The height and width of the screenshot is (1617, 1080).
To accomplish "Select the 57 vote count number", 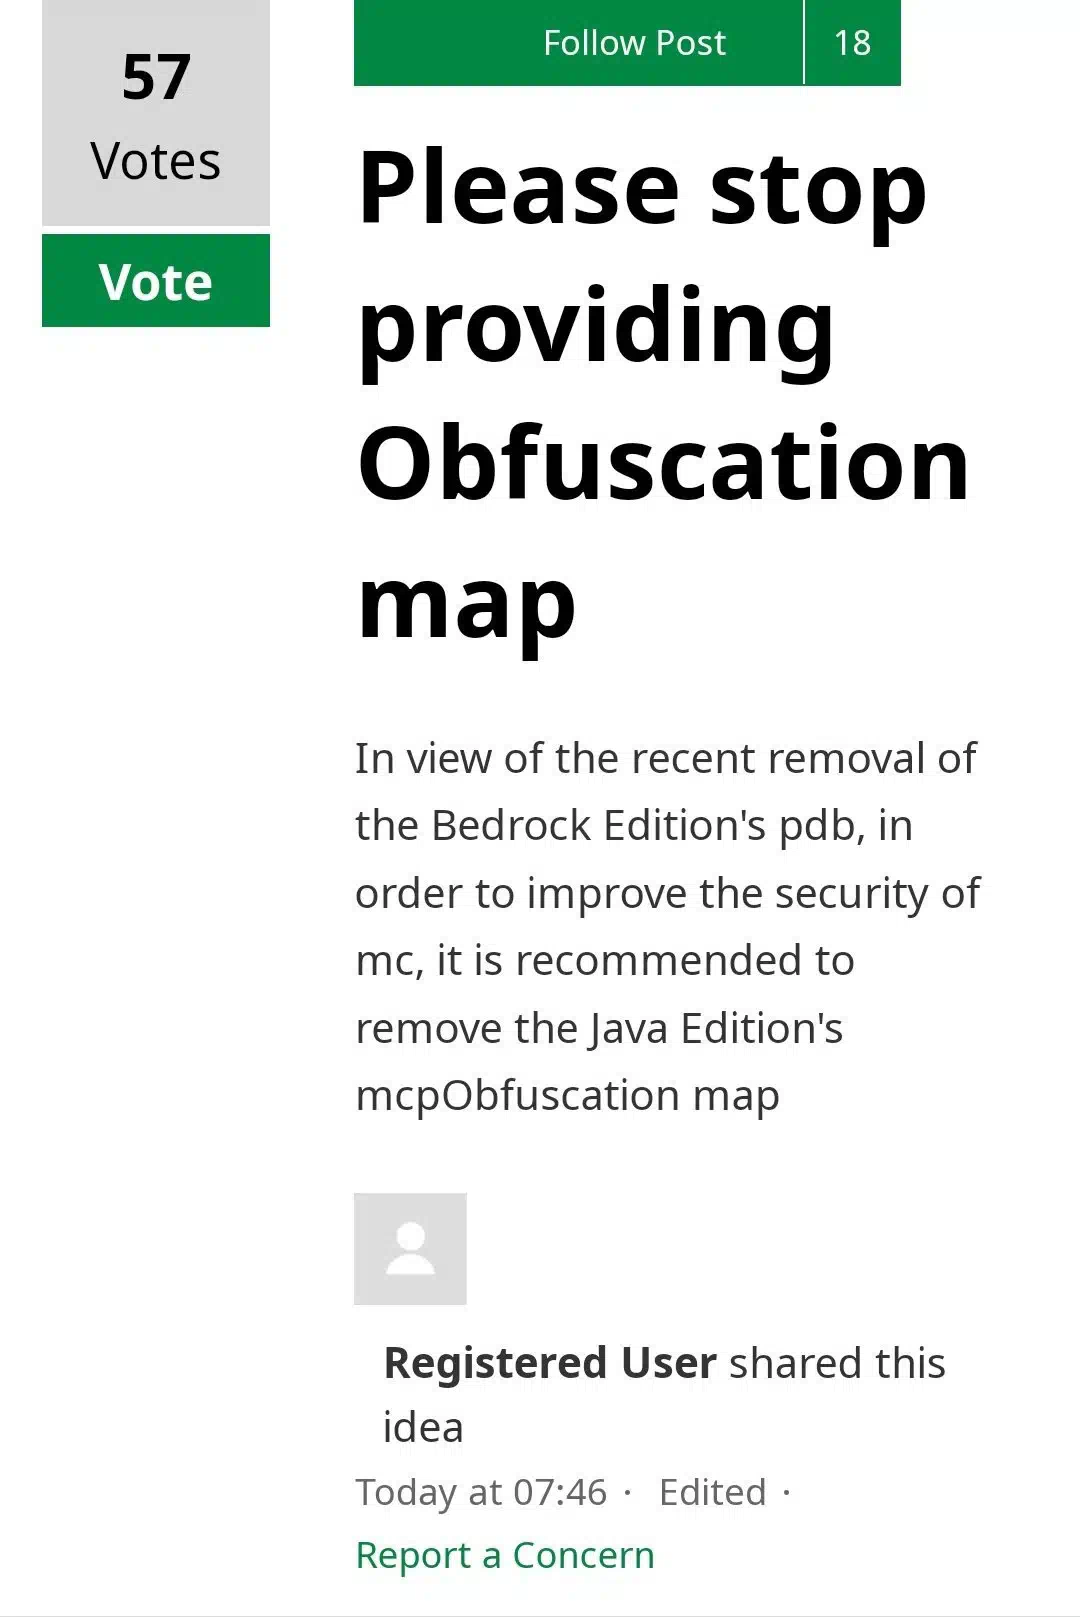I will [x=156, y=77].
